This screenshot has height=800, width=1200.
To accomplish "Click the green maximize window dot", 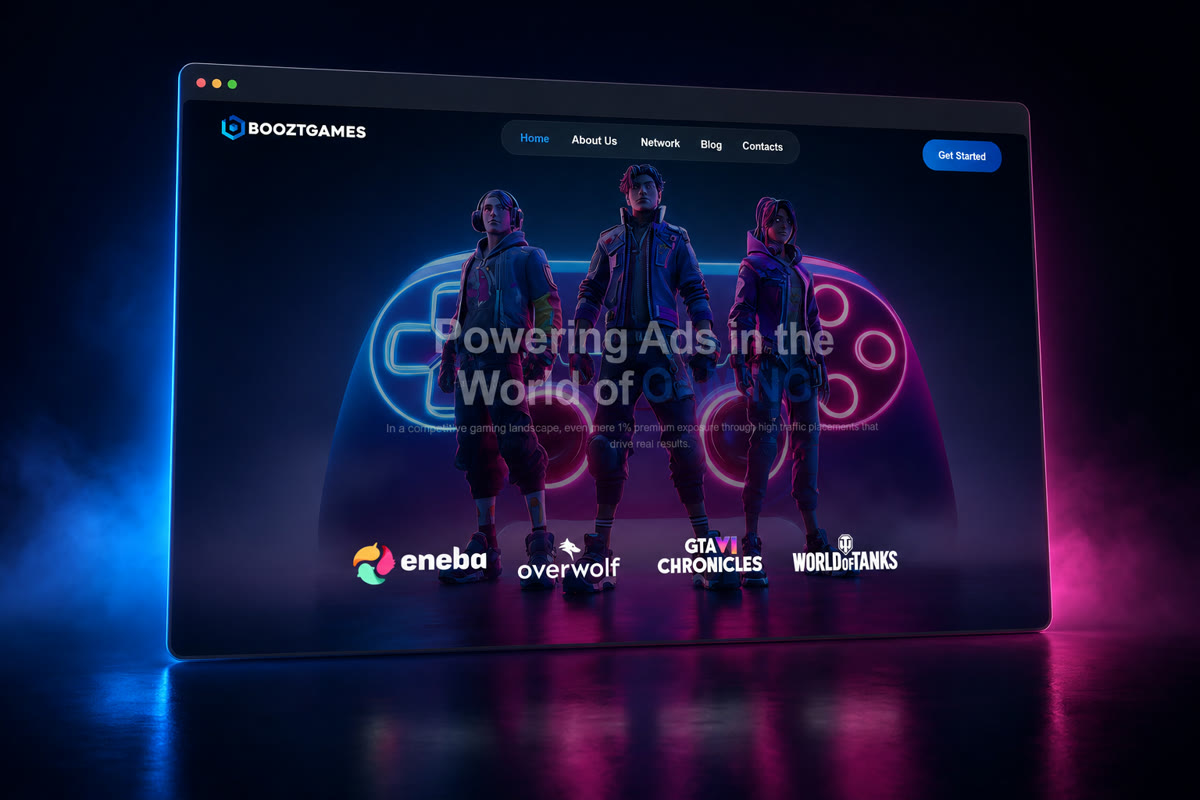I will pos(232,84).
